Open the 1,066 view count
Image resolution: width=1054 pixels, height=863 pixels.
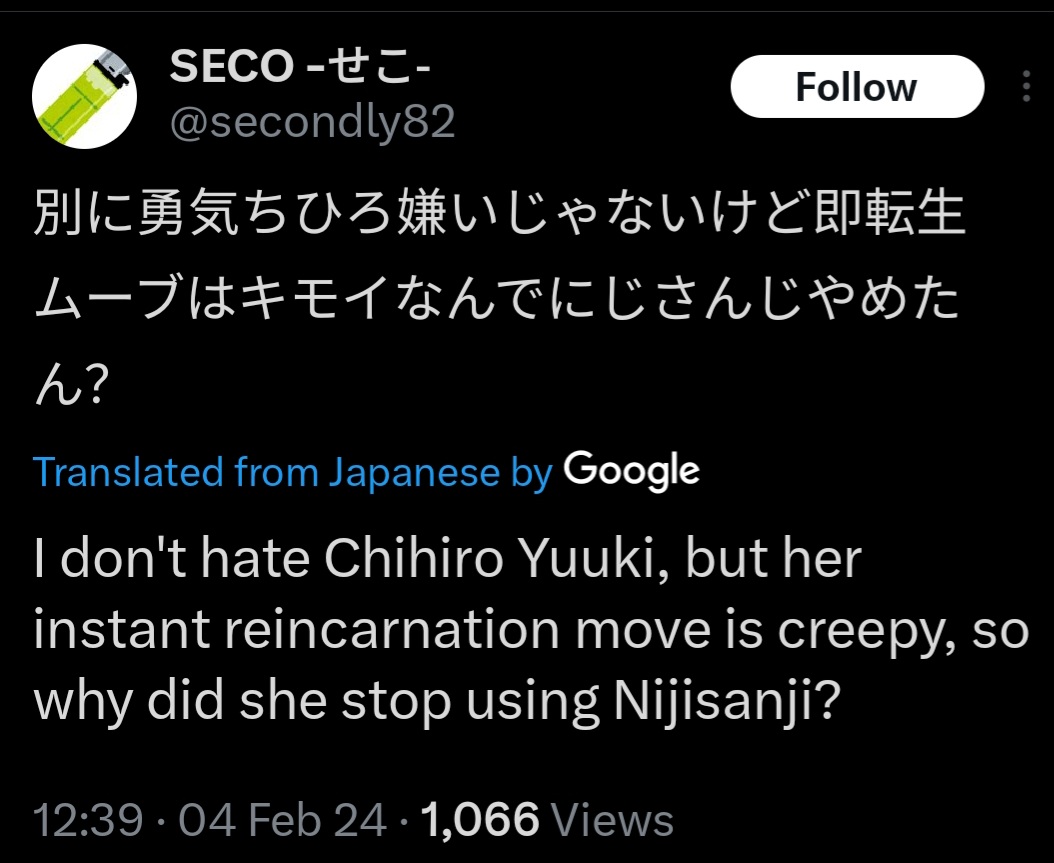click(480, 820)
